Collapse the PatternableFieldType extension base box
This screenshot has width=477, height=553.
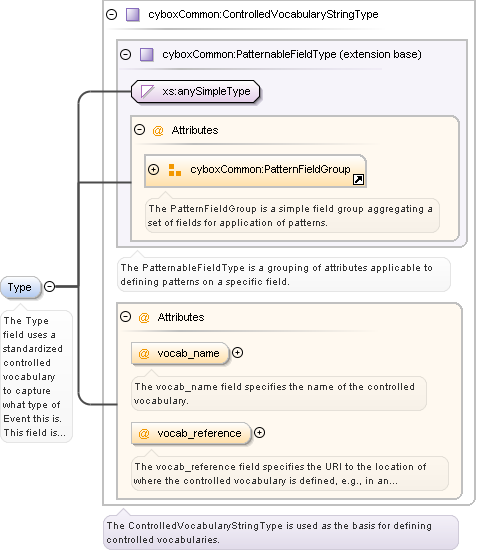tap(126, 54)
